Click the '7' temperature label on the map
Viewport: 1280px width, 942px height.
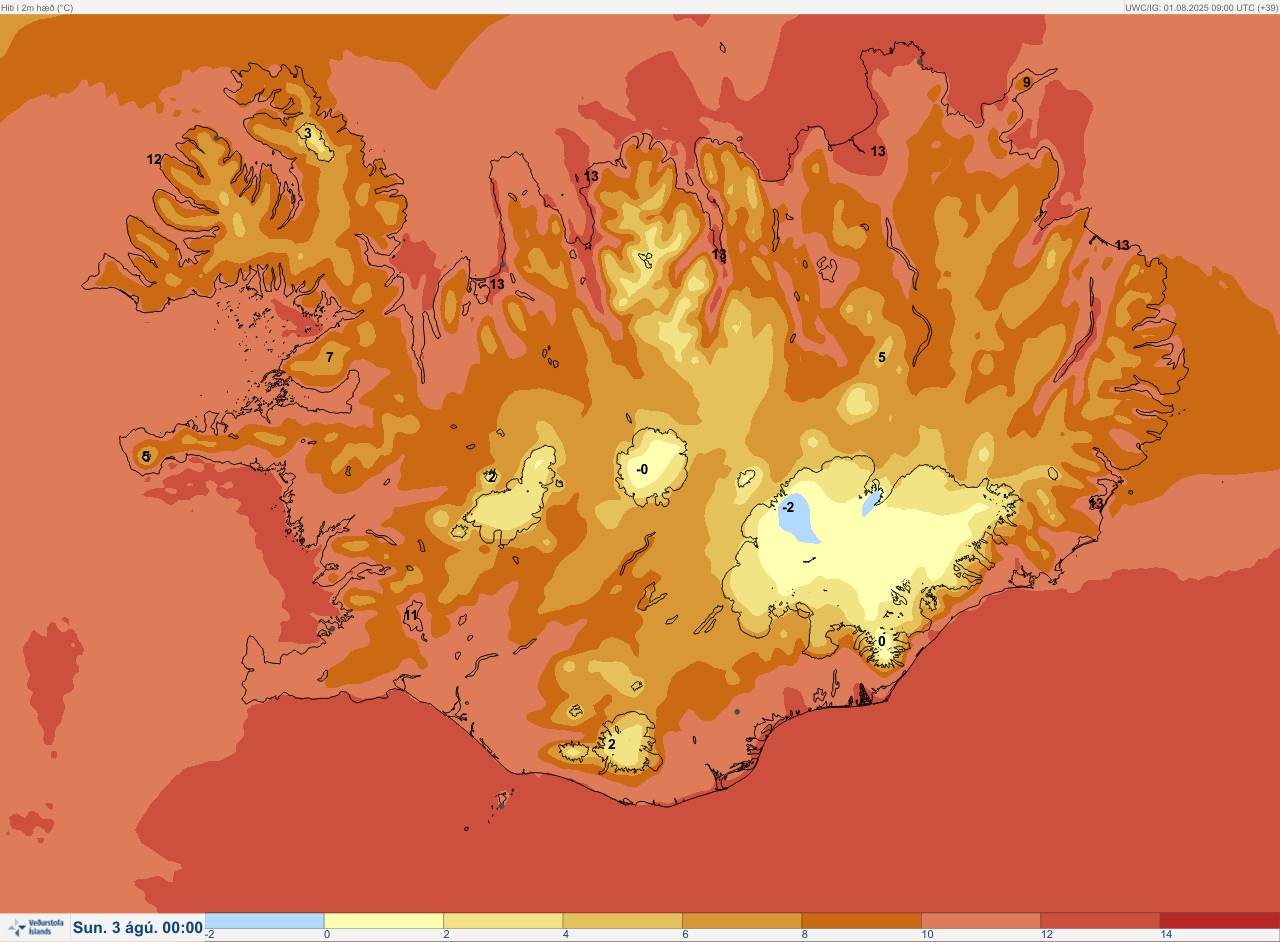click(330, 357)
